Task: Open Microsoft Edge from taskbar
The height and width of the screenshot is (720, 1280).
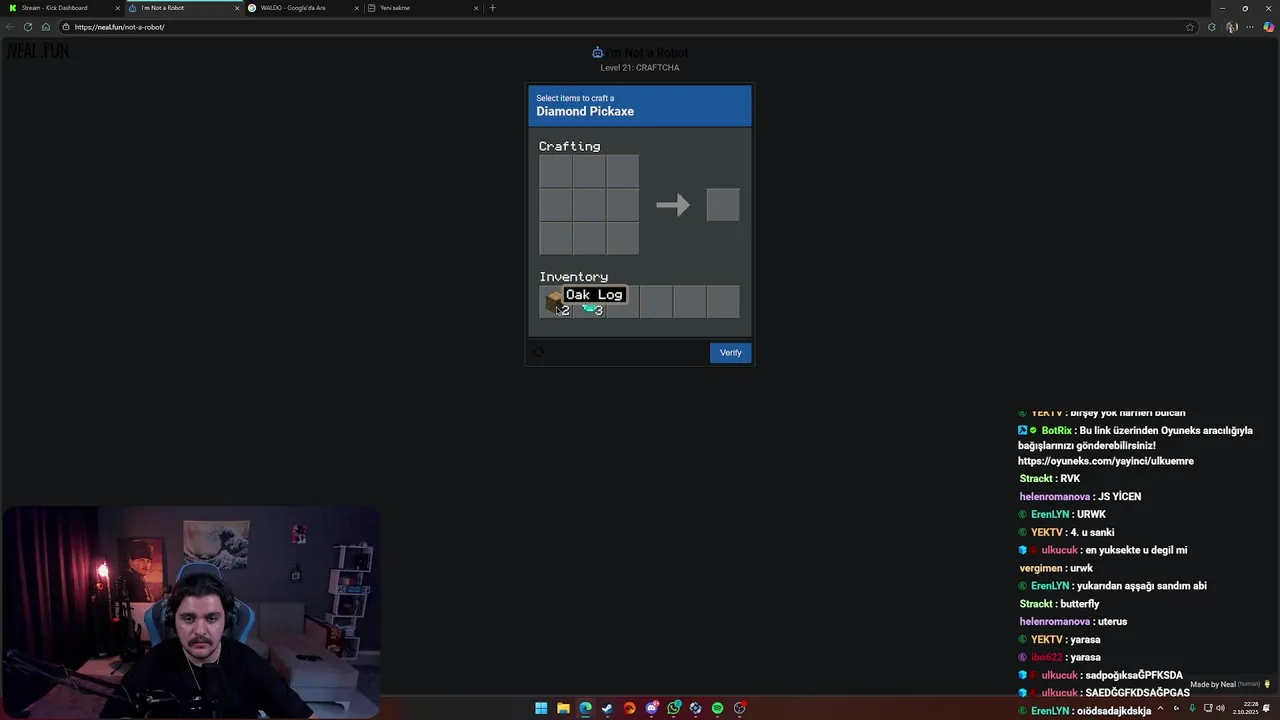Action: (585, 708)
